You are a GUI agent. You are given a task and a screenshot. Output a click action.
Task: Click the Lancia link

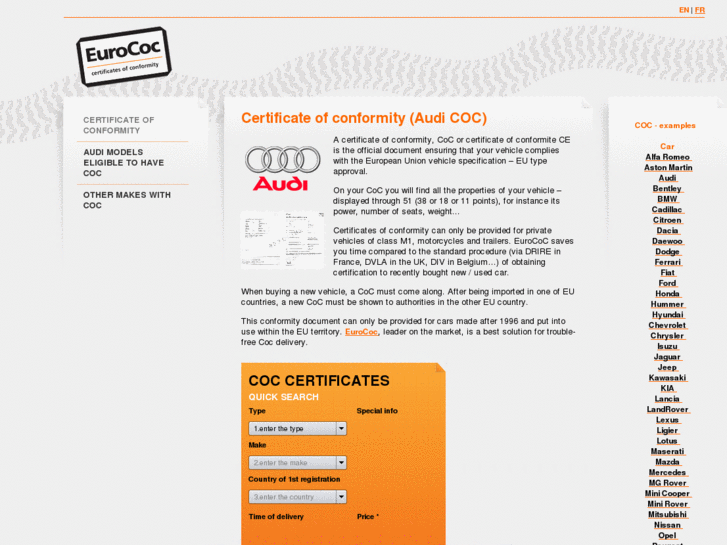coord(668,399)
